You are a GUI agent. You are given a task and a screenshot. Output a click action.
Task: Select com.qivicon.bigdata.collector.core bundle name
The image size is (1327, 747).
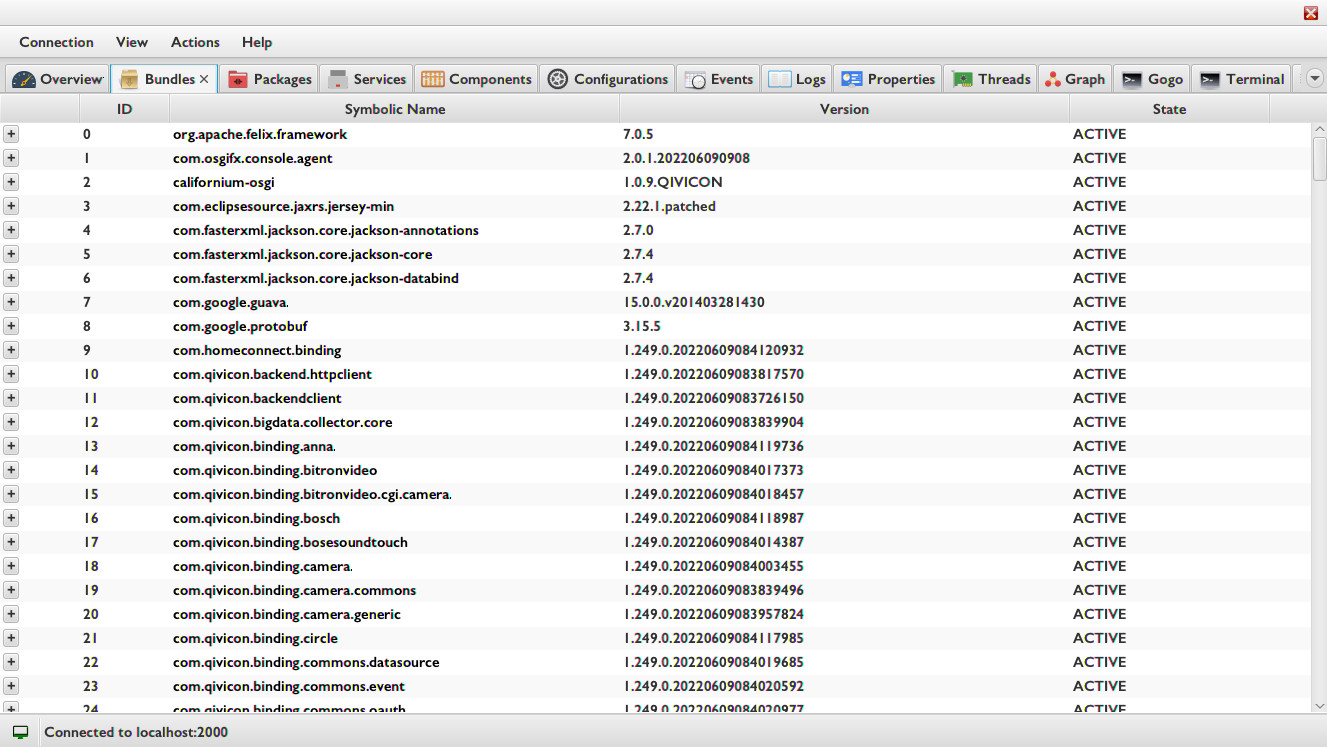(282, 422)
